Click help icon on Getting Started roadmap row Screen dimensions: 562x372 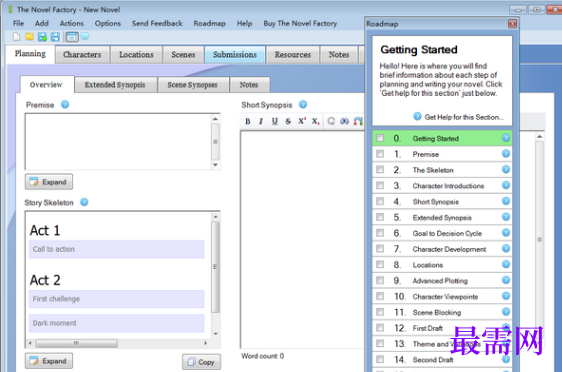point(506,138)
